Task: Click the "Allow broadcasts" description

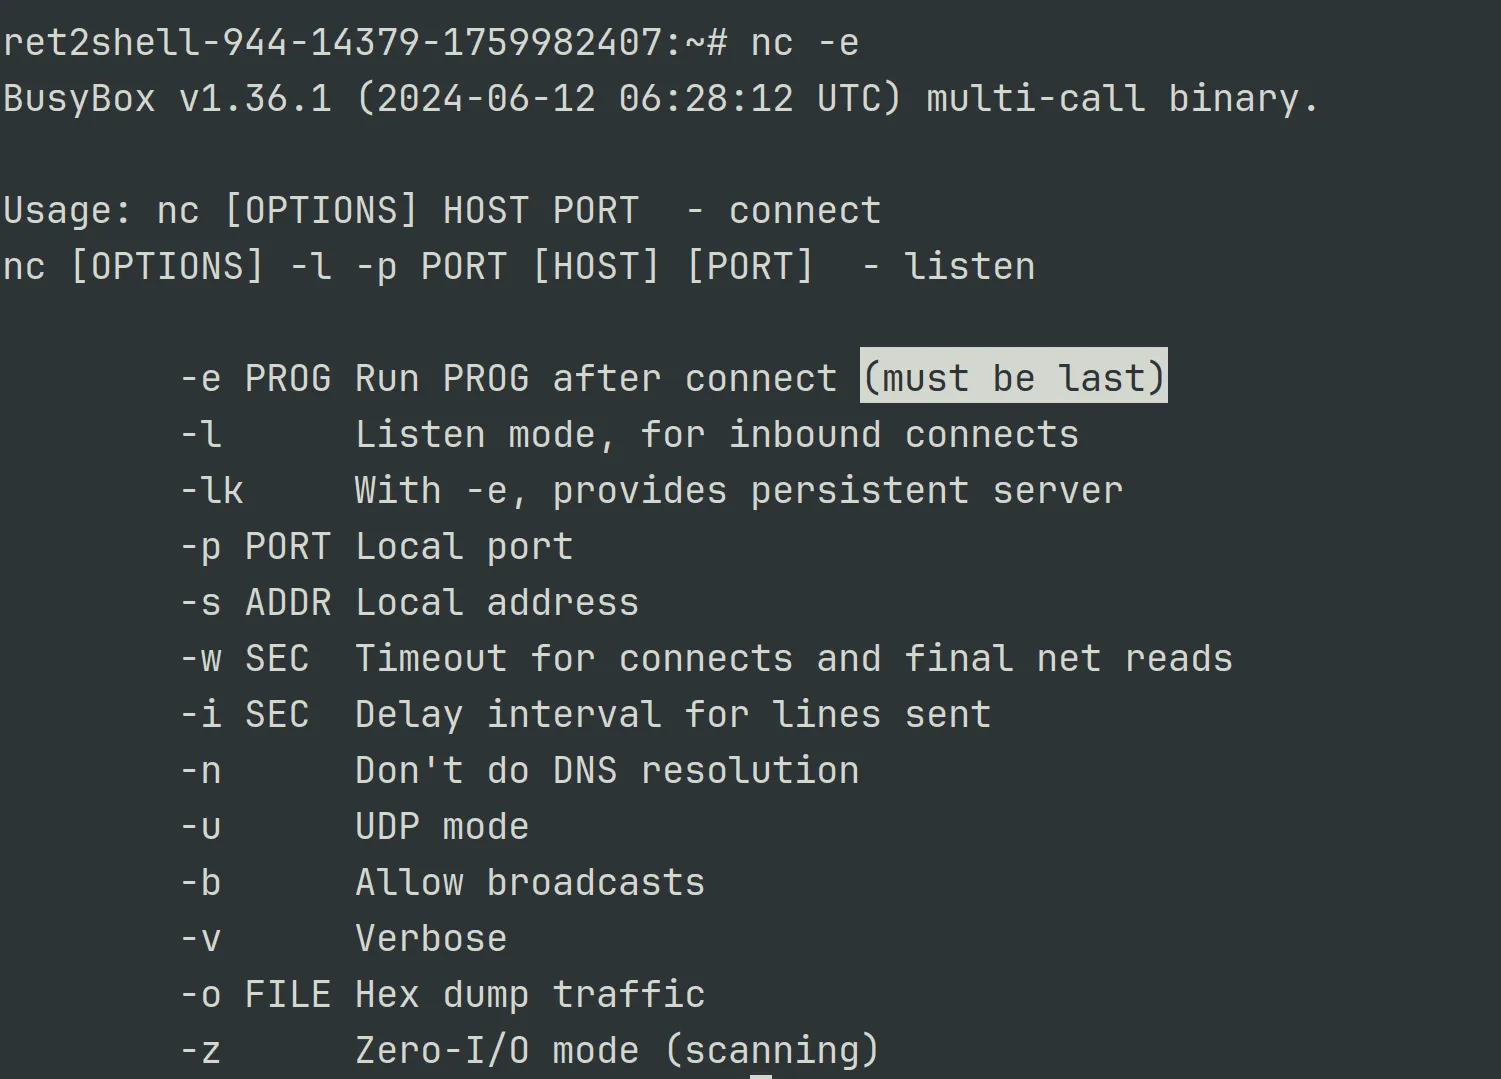Action: tap(529, 882)
